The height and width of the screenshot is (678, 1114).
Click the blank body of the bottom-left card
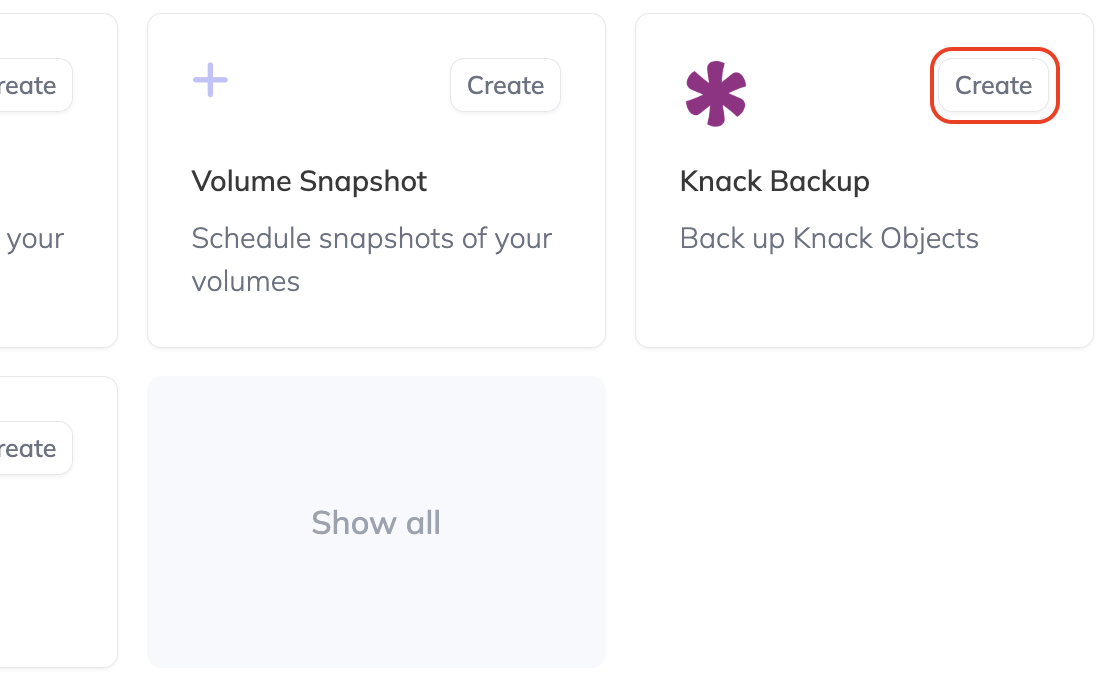(55, 570)
